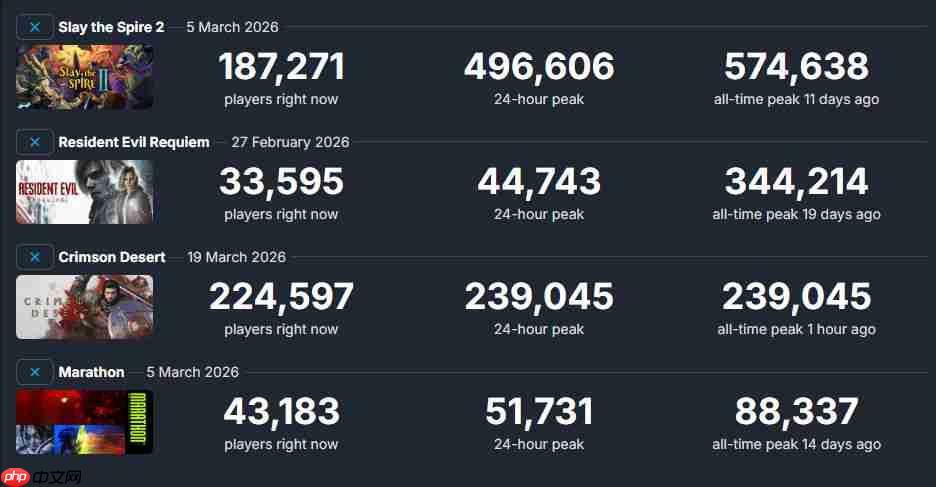936x487 pixels.
Task: Click Crimson Desert release date 19 March 2026
Action: point(236,257)
